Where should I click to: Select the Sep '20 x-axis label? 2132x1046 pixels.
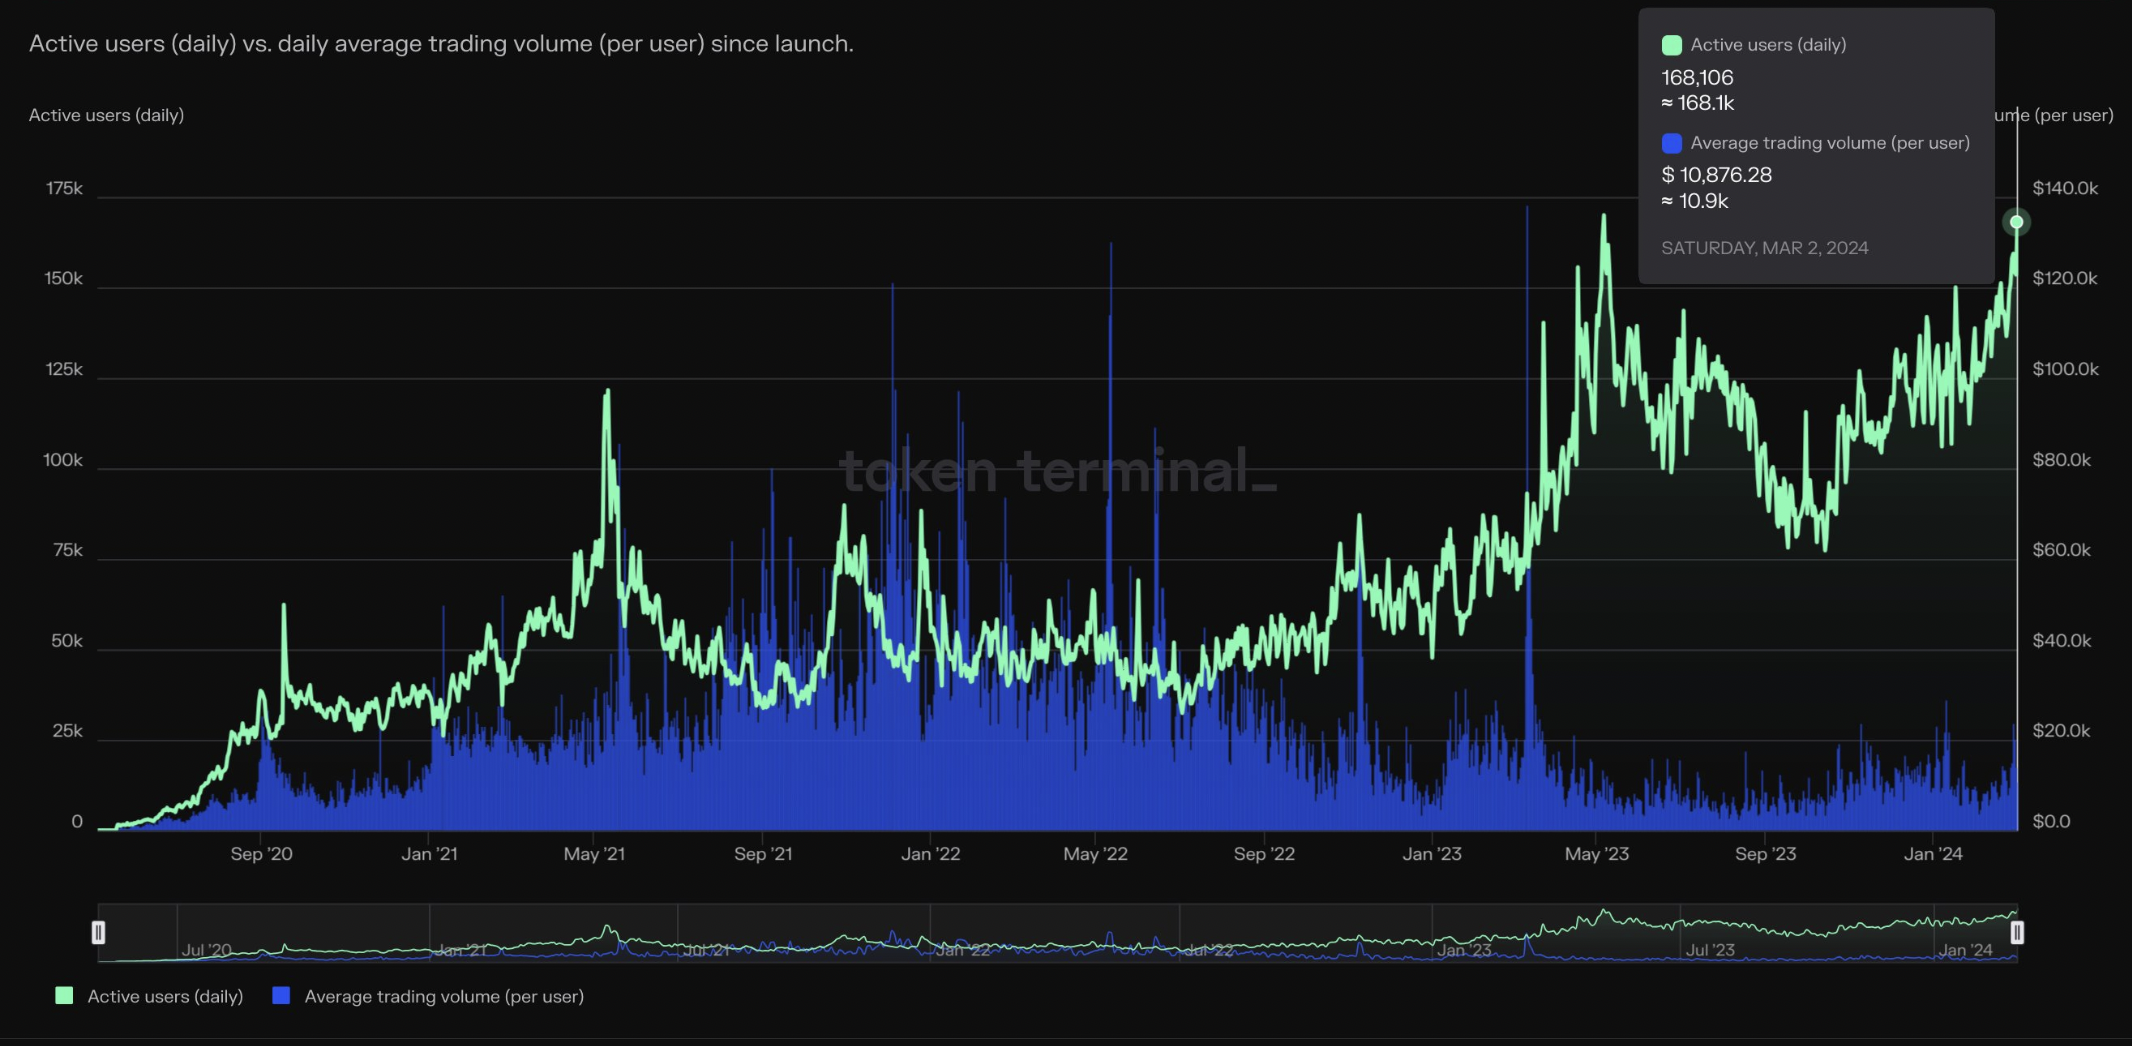pyautogui.click(x=261, y=854)
